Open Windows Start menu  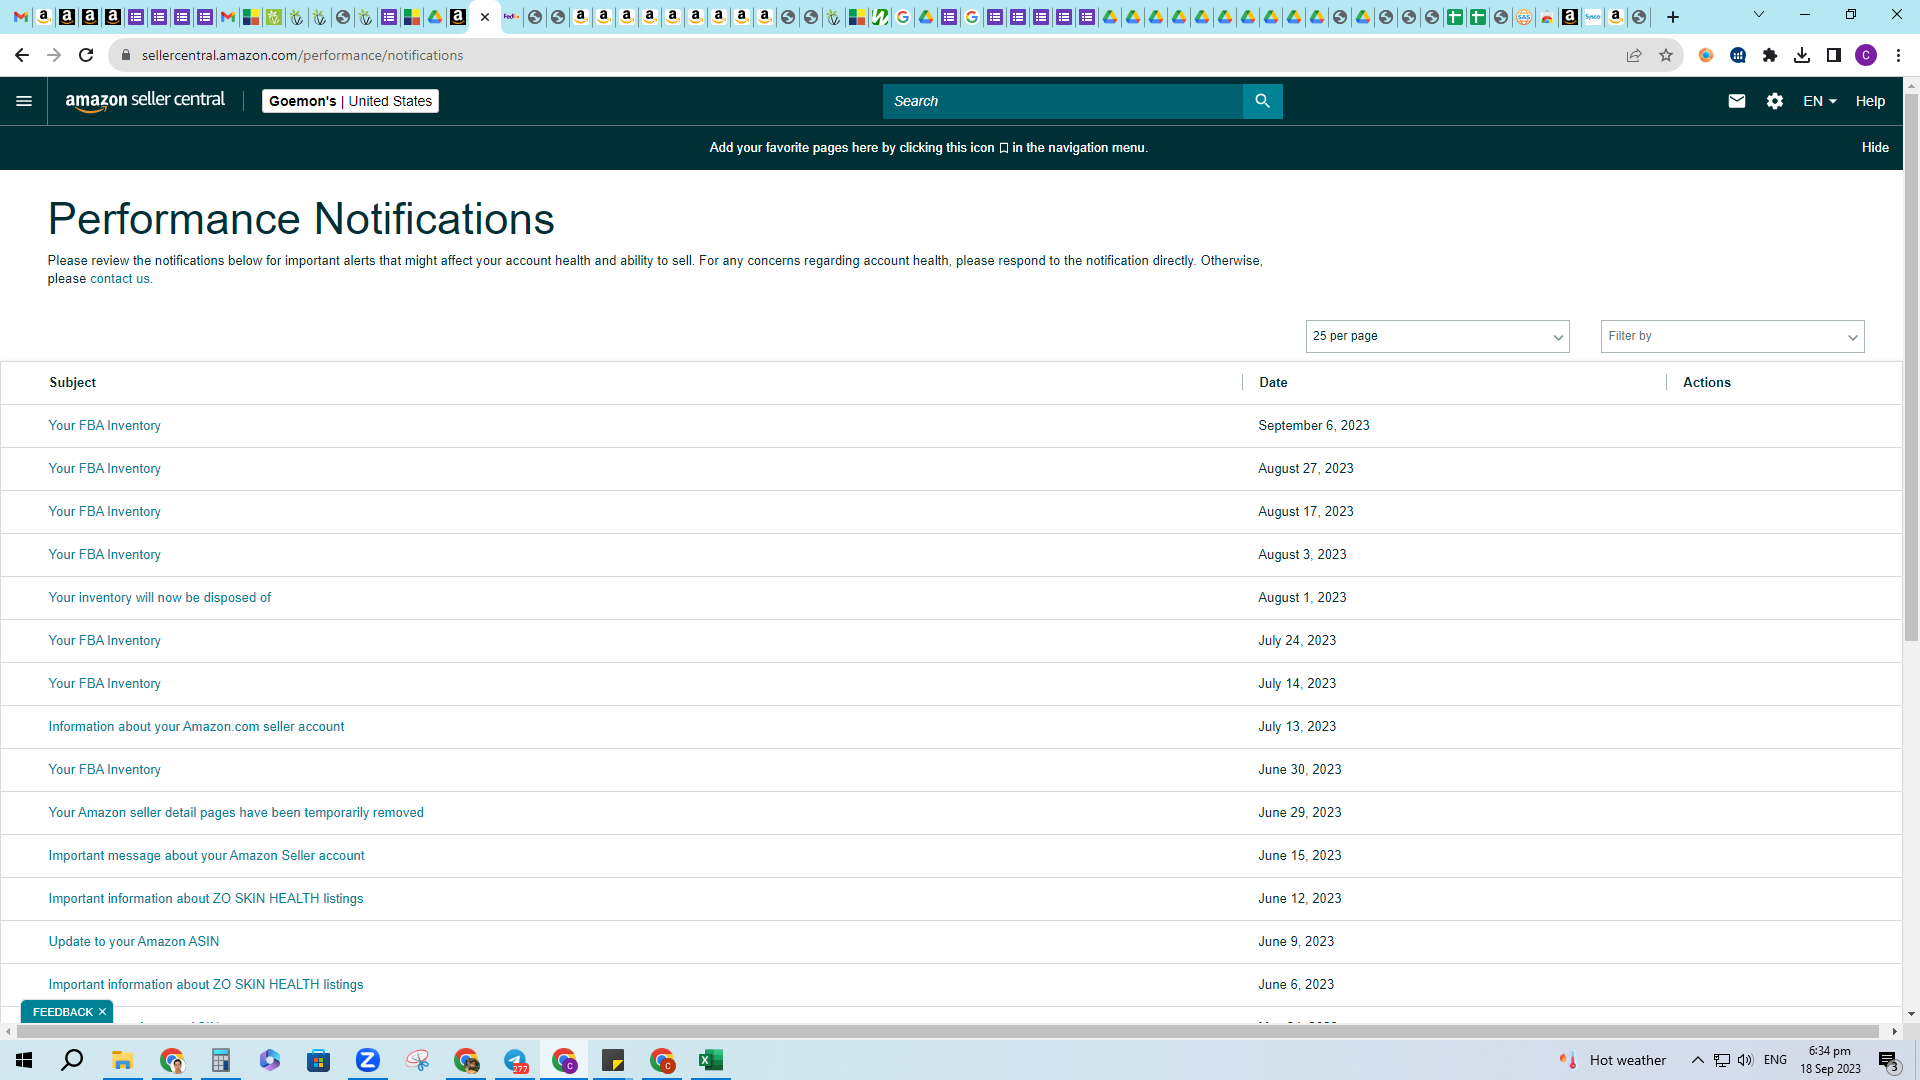click(24, 1060)
